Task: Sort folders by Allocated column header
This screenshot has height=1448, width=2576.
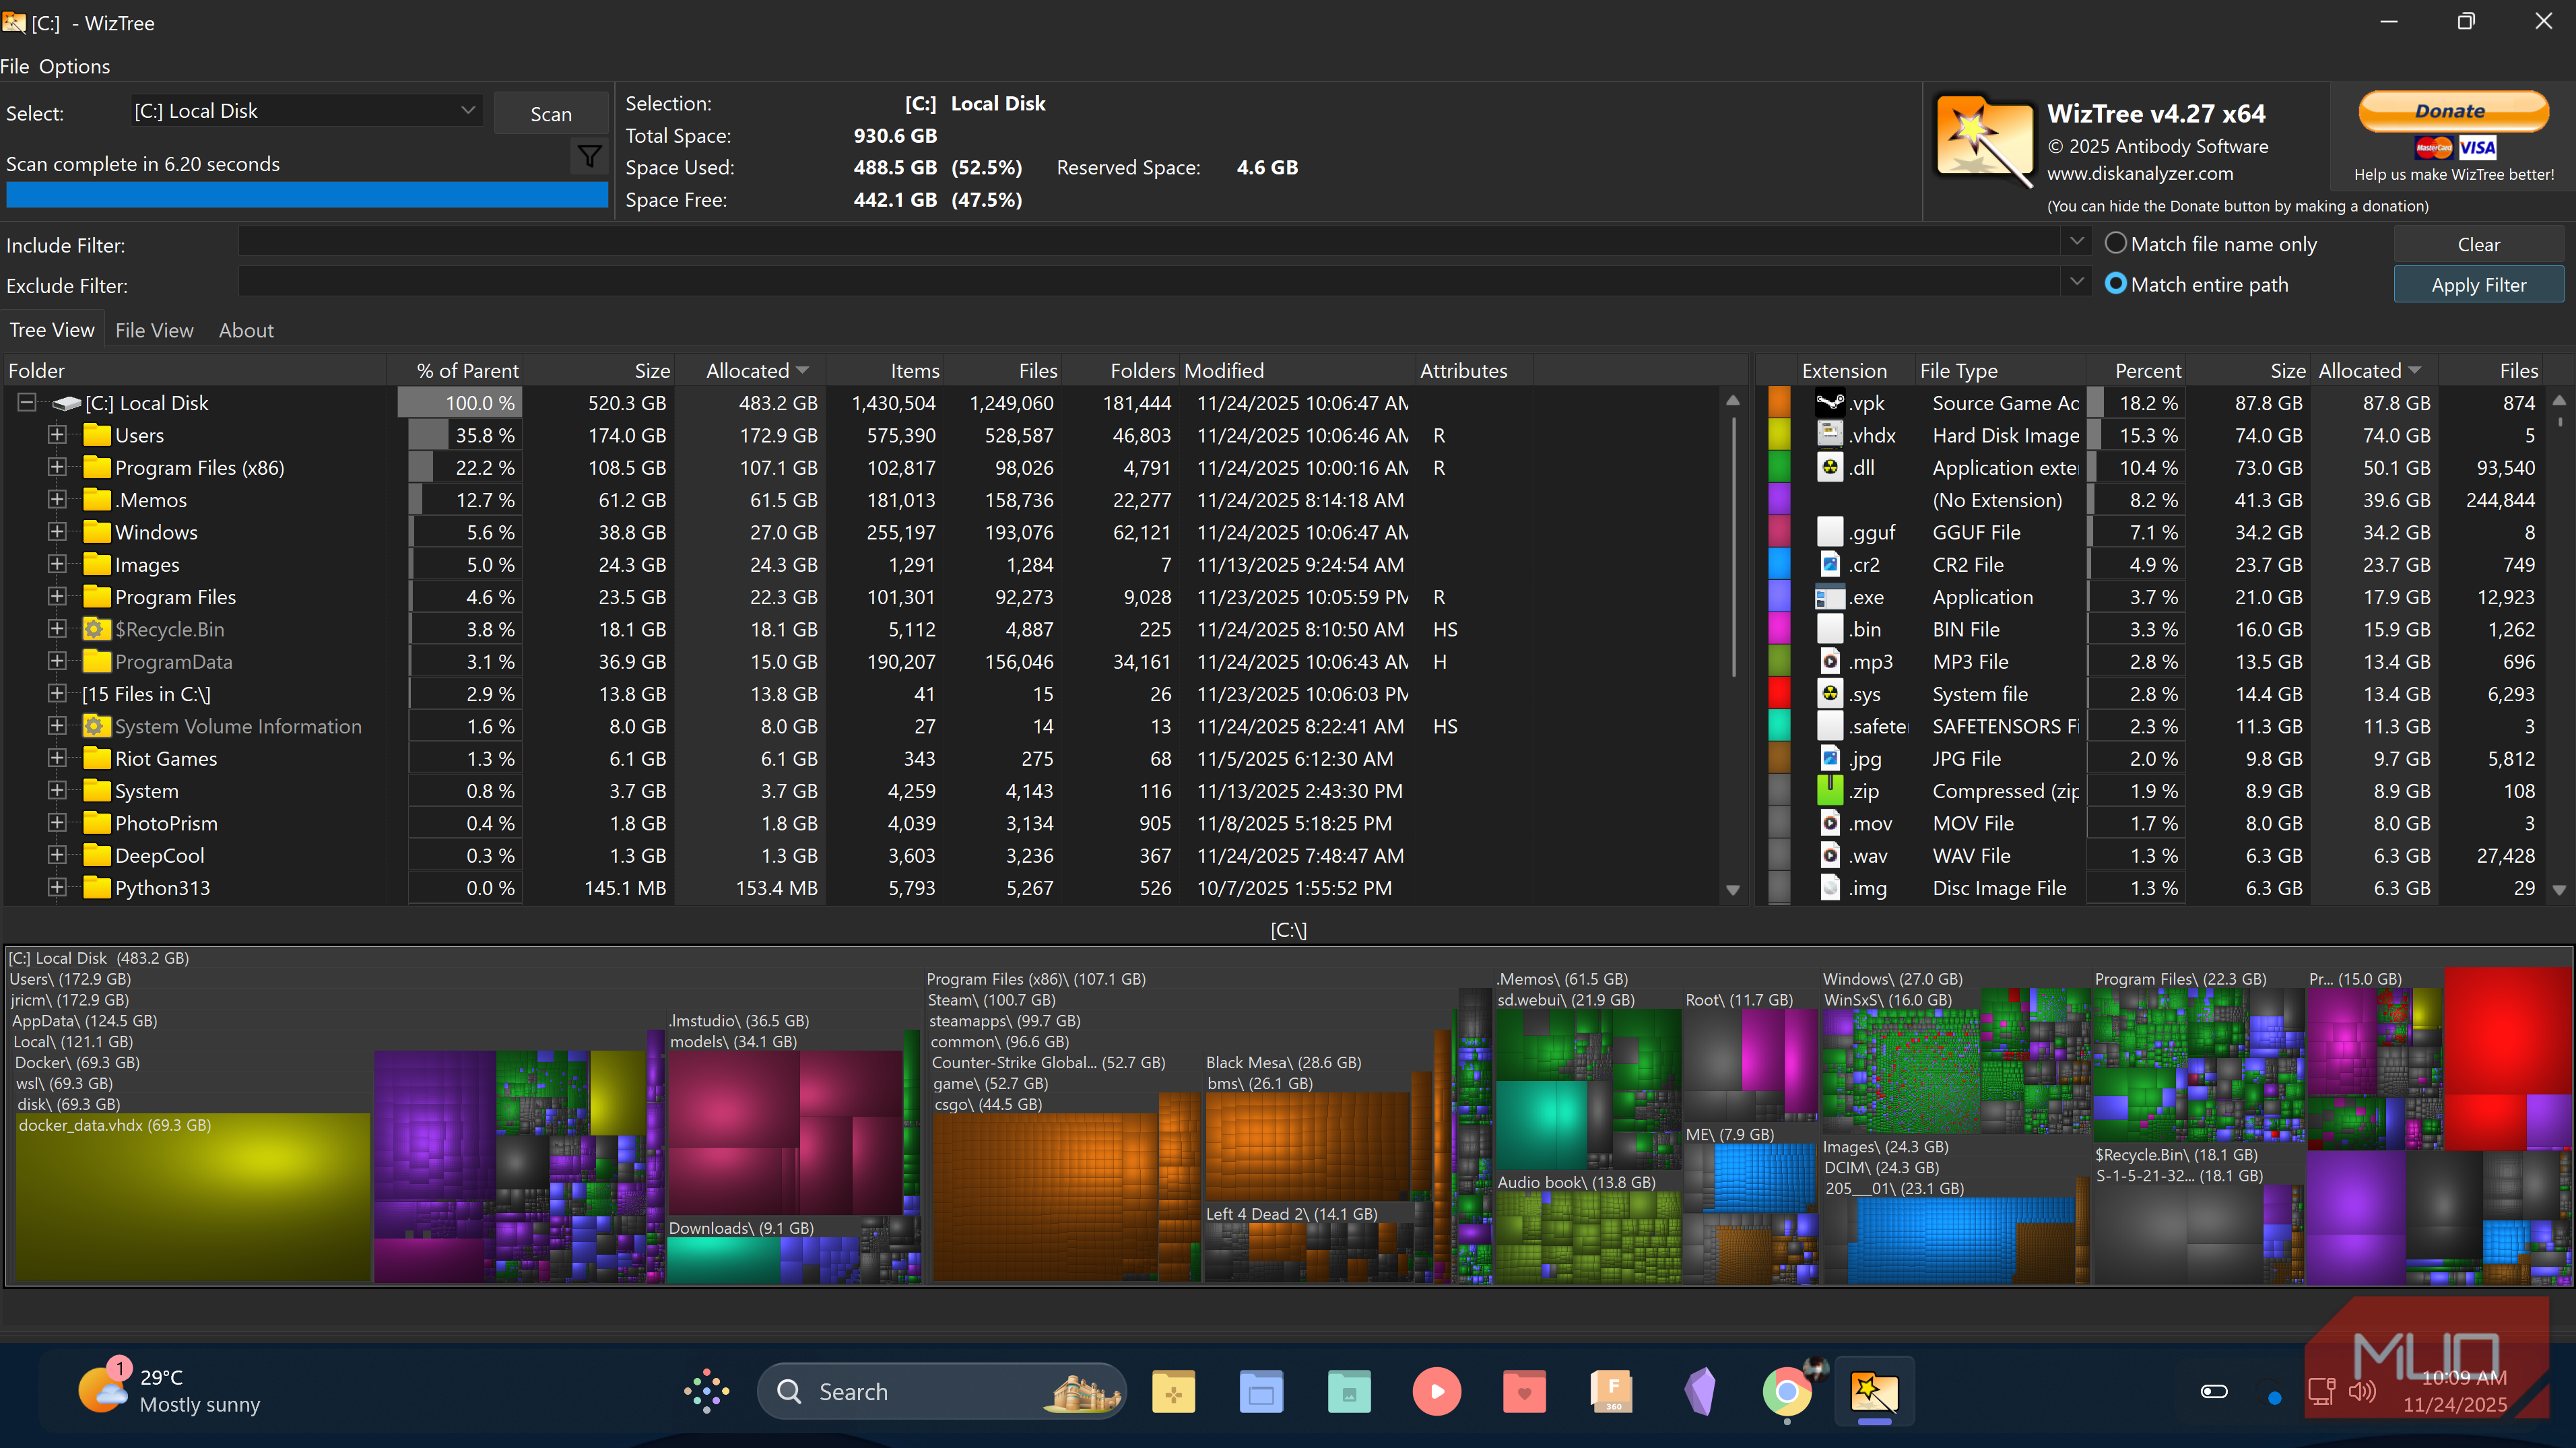Action: 750,370
